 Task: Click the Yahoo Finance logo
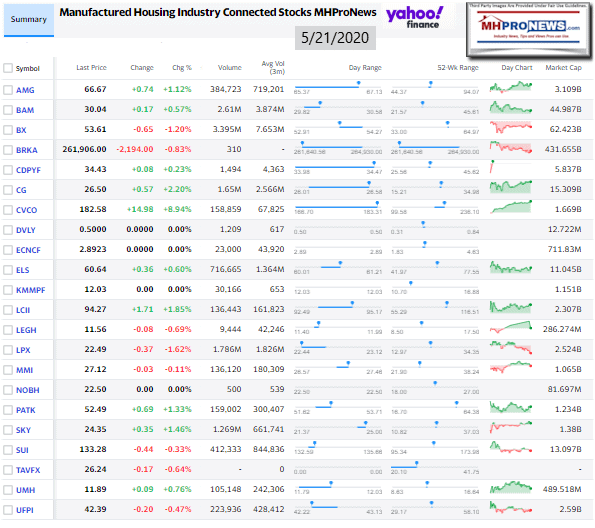click(x=414, y=17)
